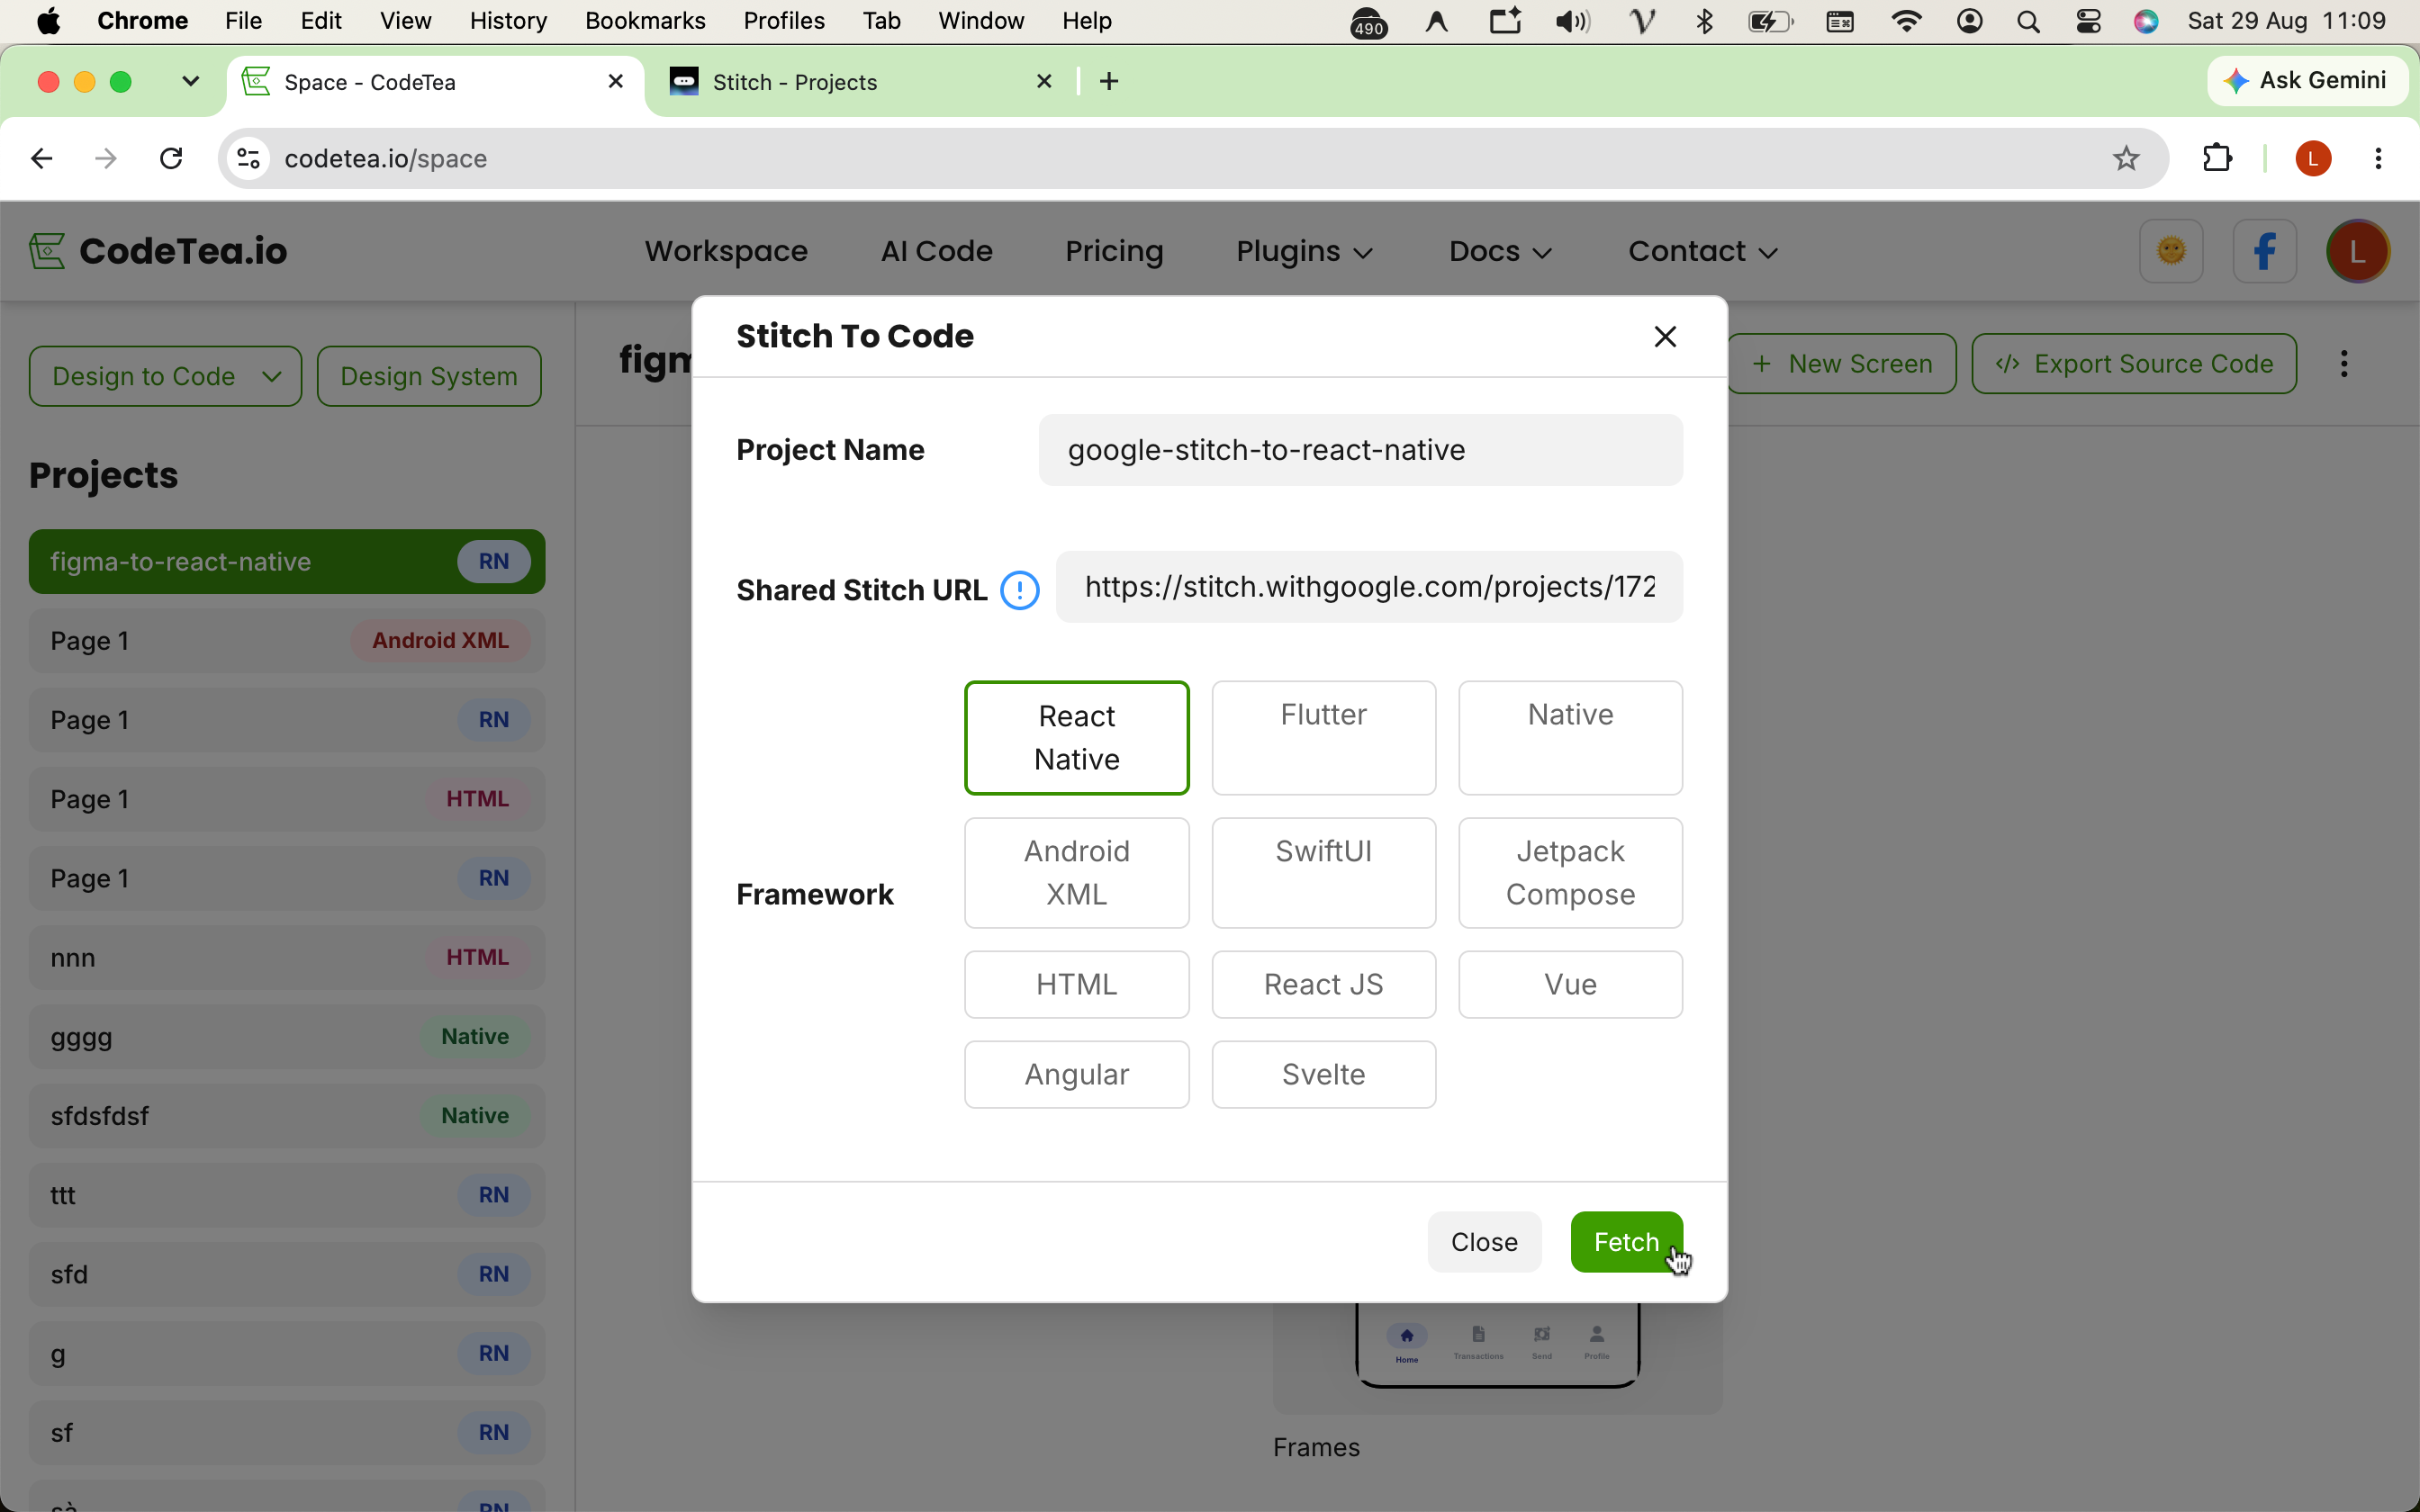This screenshot has height=1512, width=2420.
Task: Open macOS Spotlight search icon
Action: pyautogui.click(x=2028, y=21)
